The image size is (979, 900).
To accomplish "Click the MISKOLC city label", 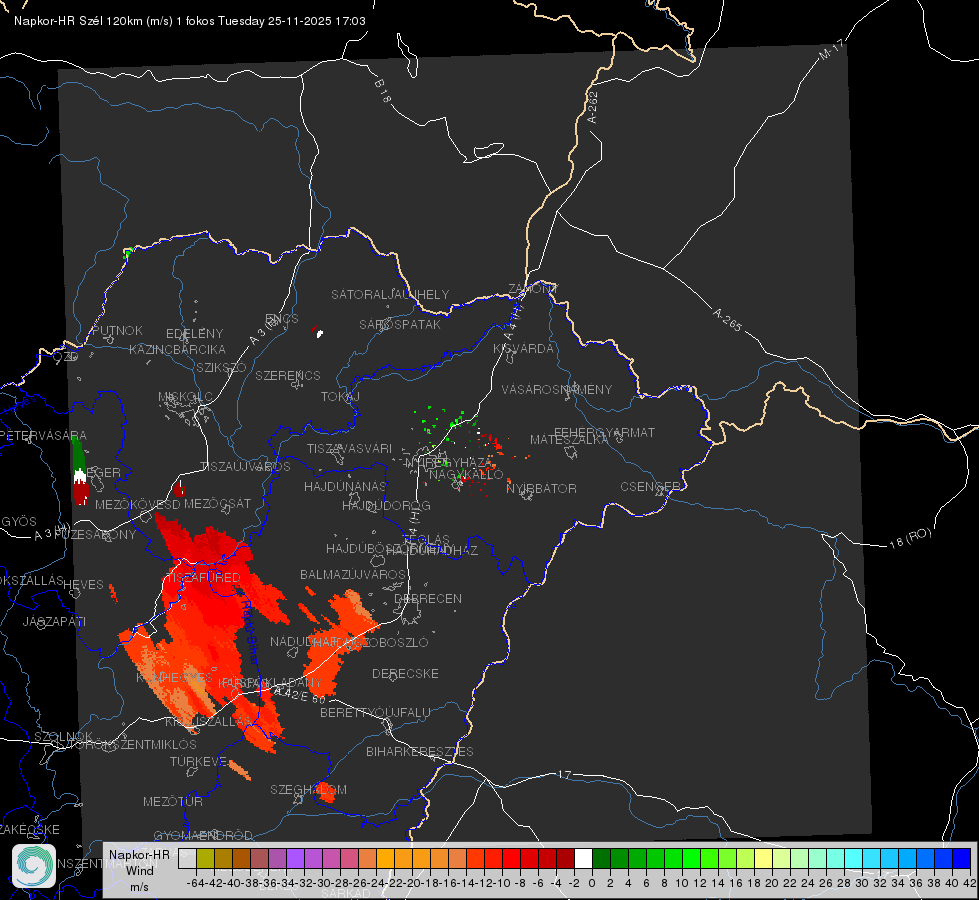I will tap(185, 397).
